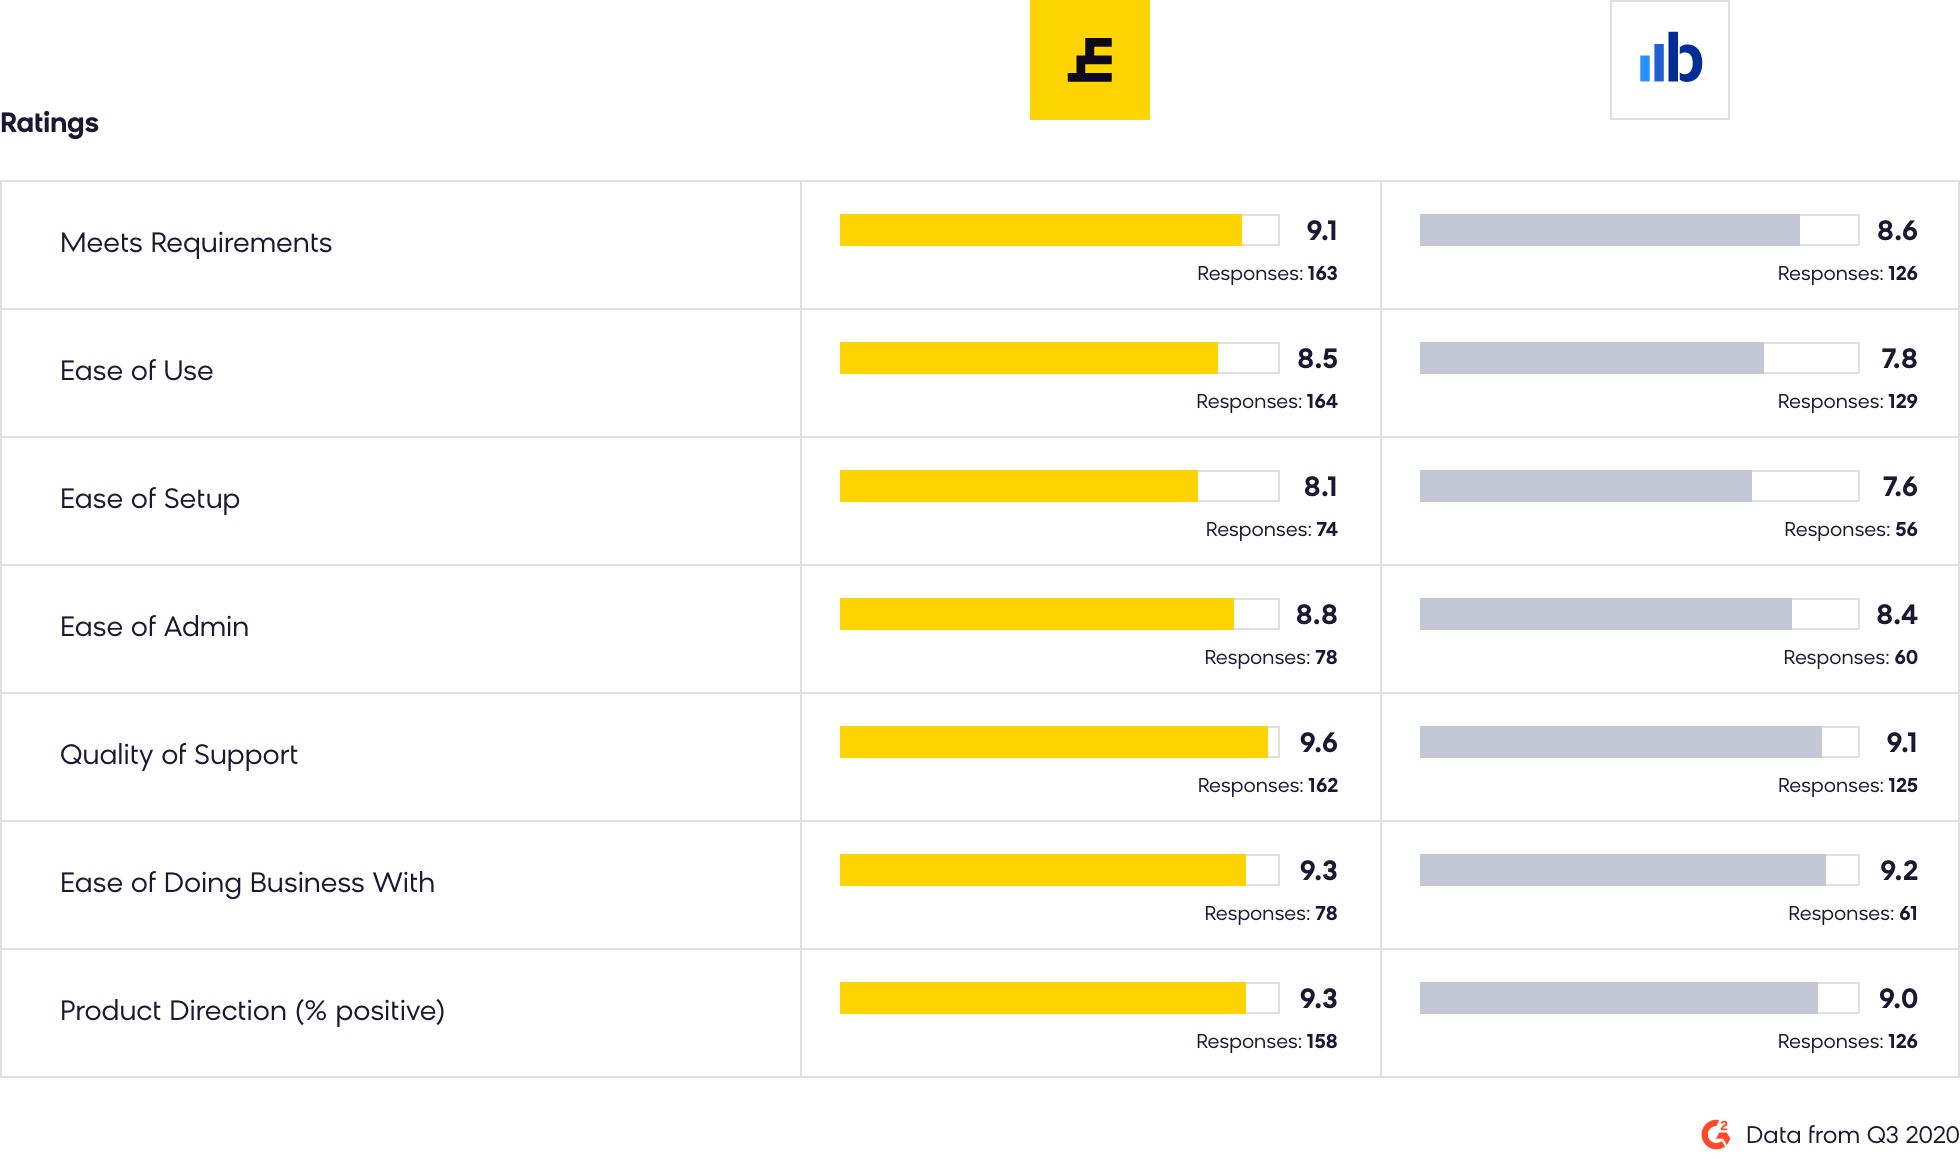The height and width of the screenshot is (1158, 1960).
Task: Click Product Direction (% positive) label
Action: click(252, 1011)
